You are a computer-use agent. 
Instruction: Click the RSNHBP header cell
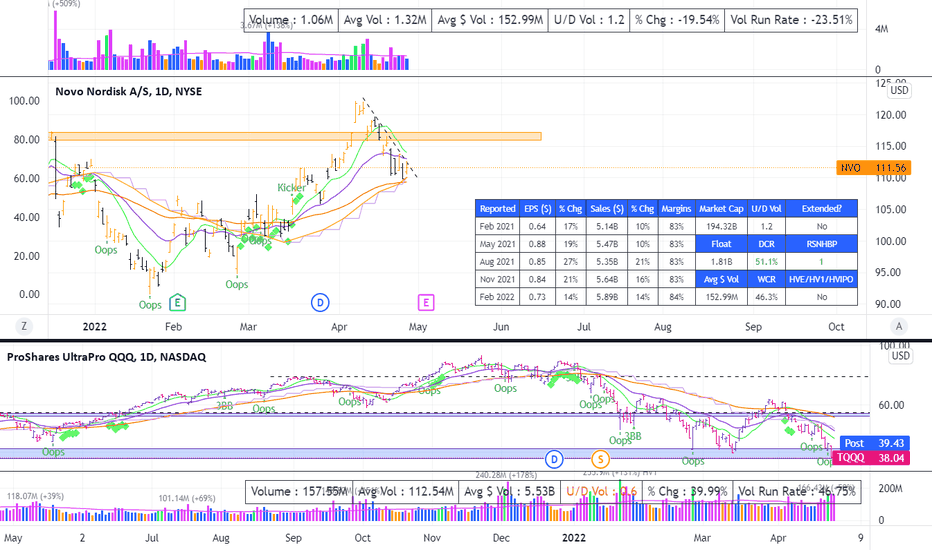[821, 244]
